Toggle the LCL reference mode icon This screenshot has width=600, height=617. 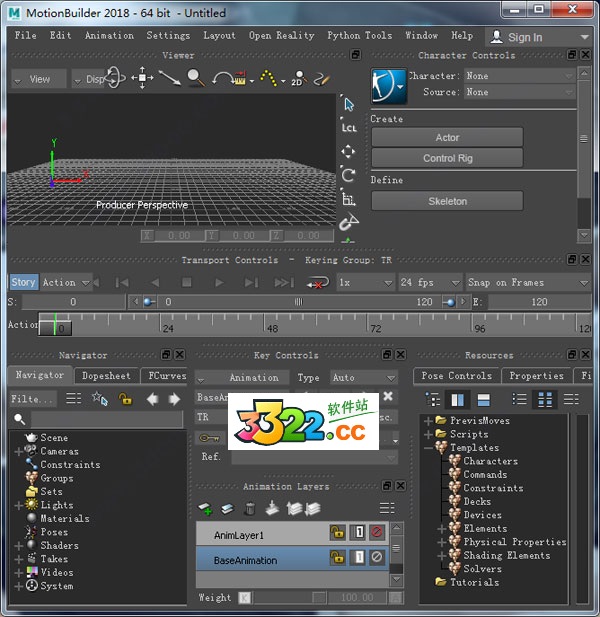pos(349,128)
